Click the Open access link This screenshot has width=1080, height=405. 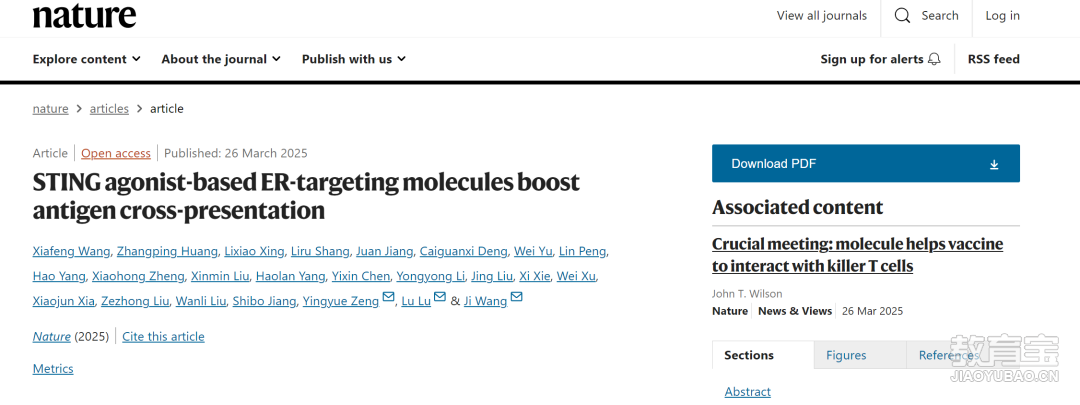tap(116, 154)
